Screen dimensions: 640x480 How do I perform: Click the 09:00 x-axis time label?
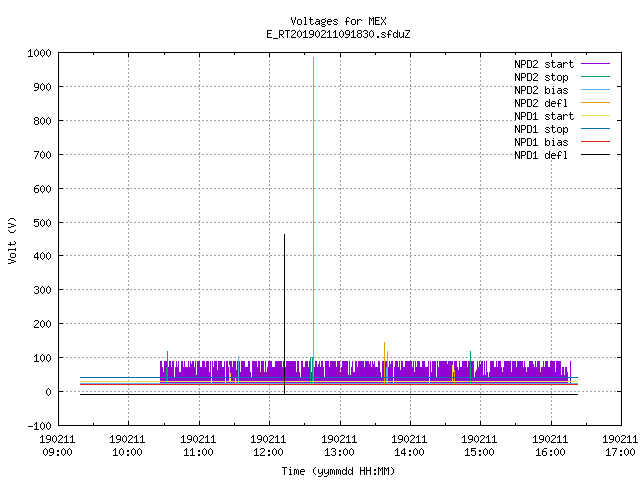click(57, 452)
